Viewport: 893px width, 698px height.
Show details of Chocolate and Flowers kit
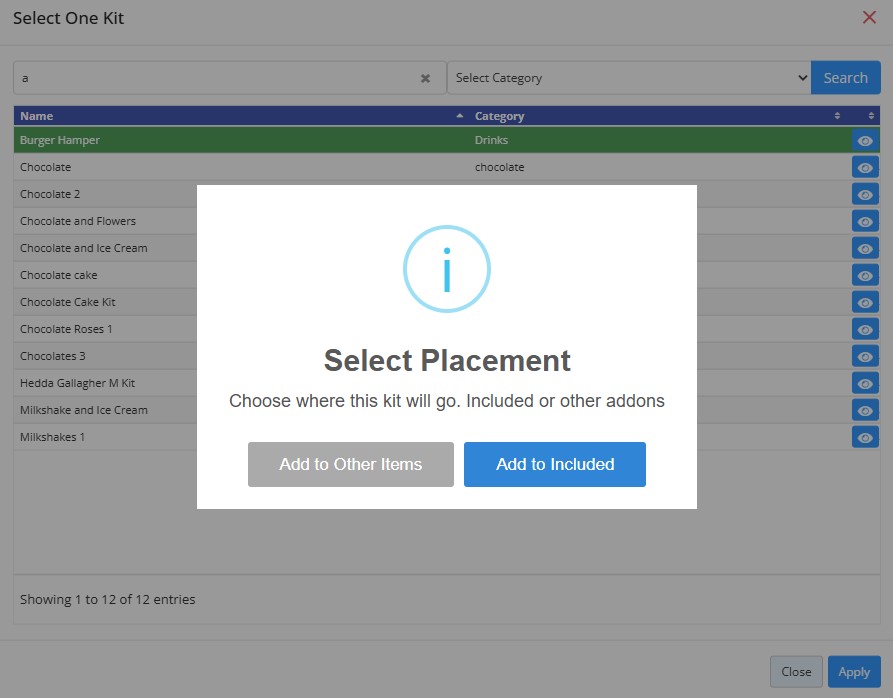[x=865, y=221]
